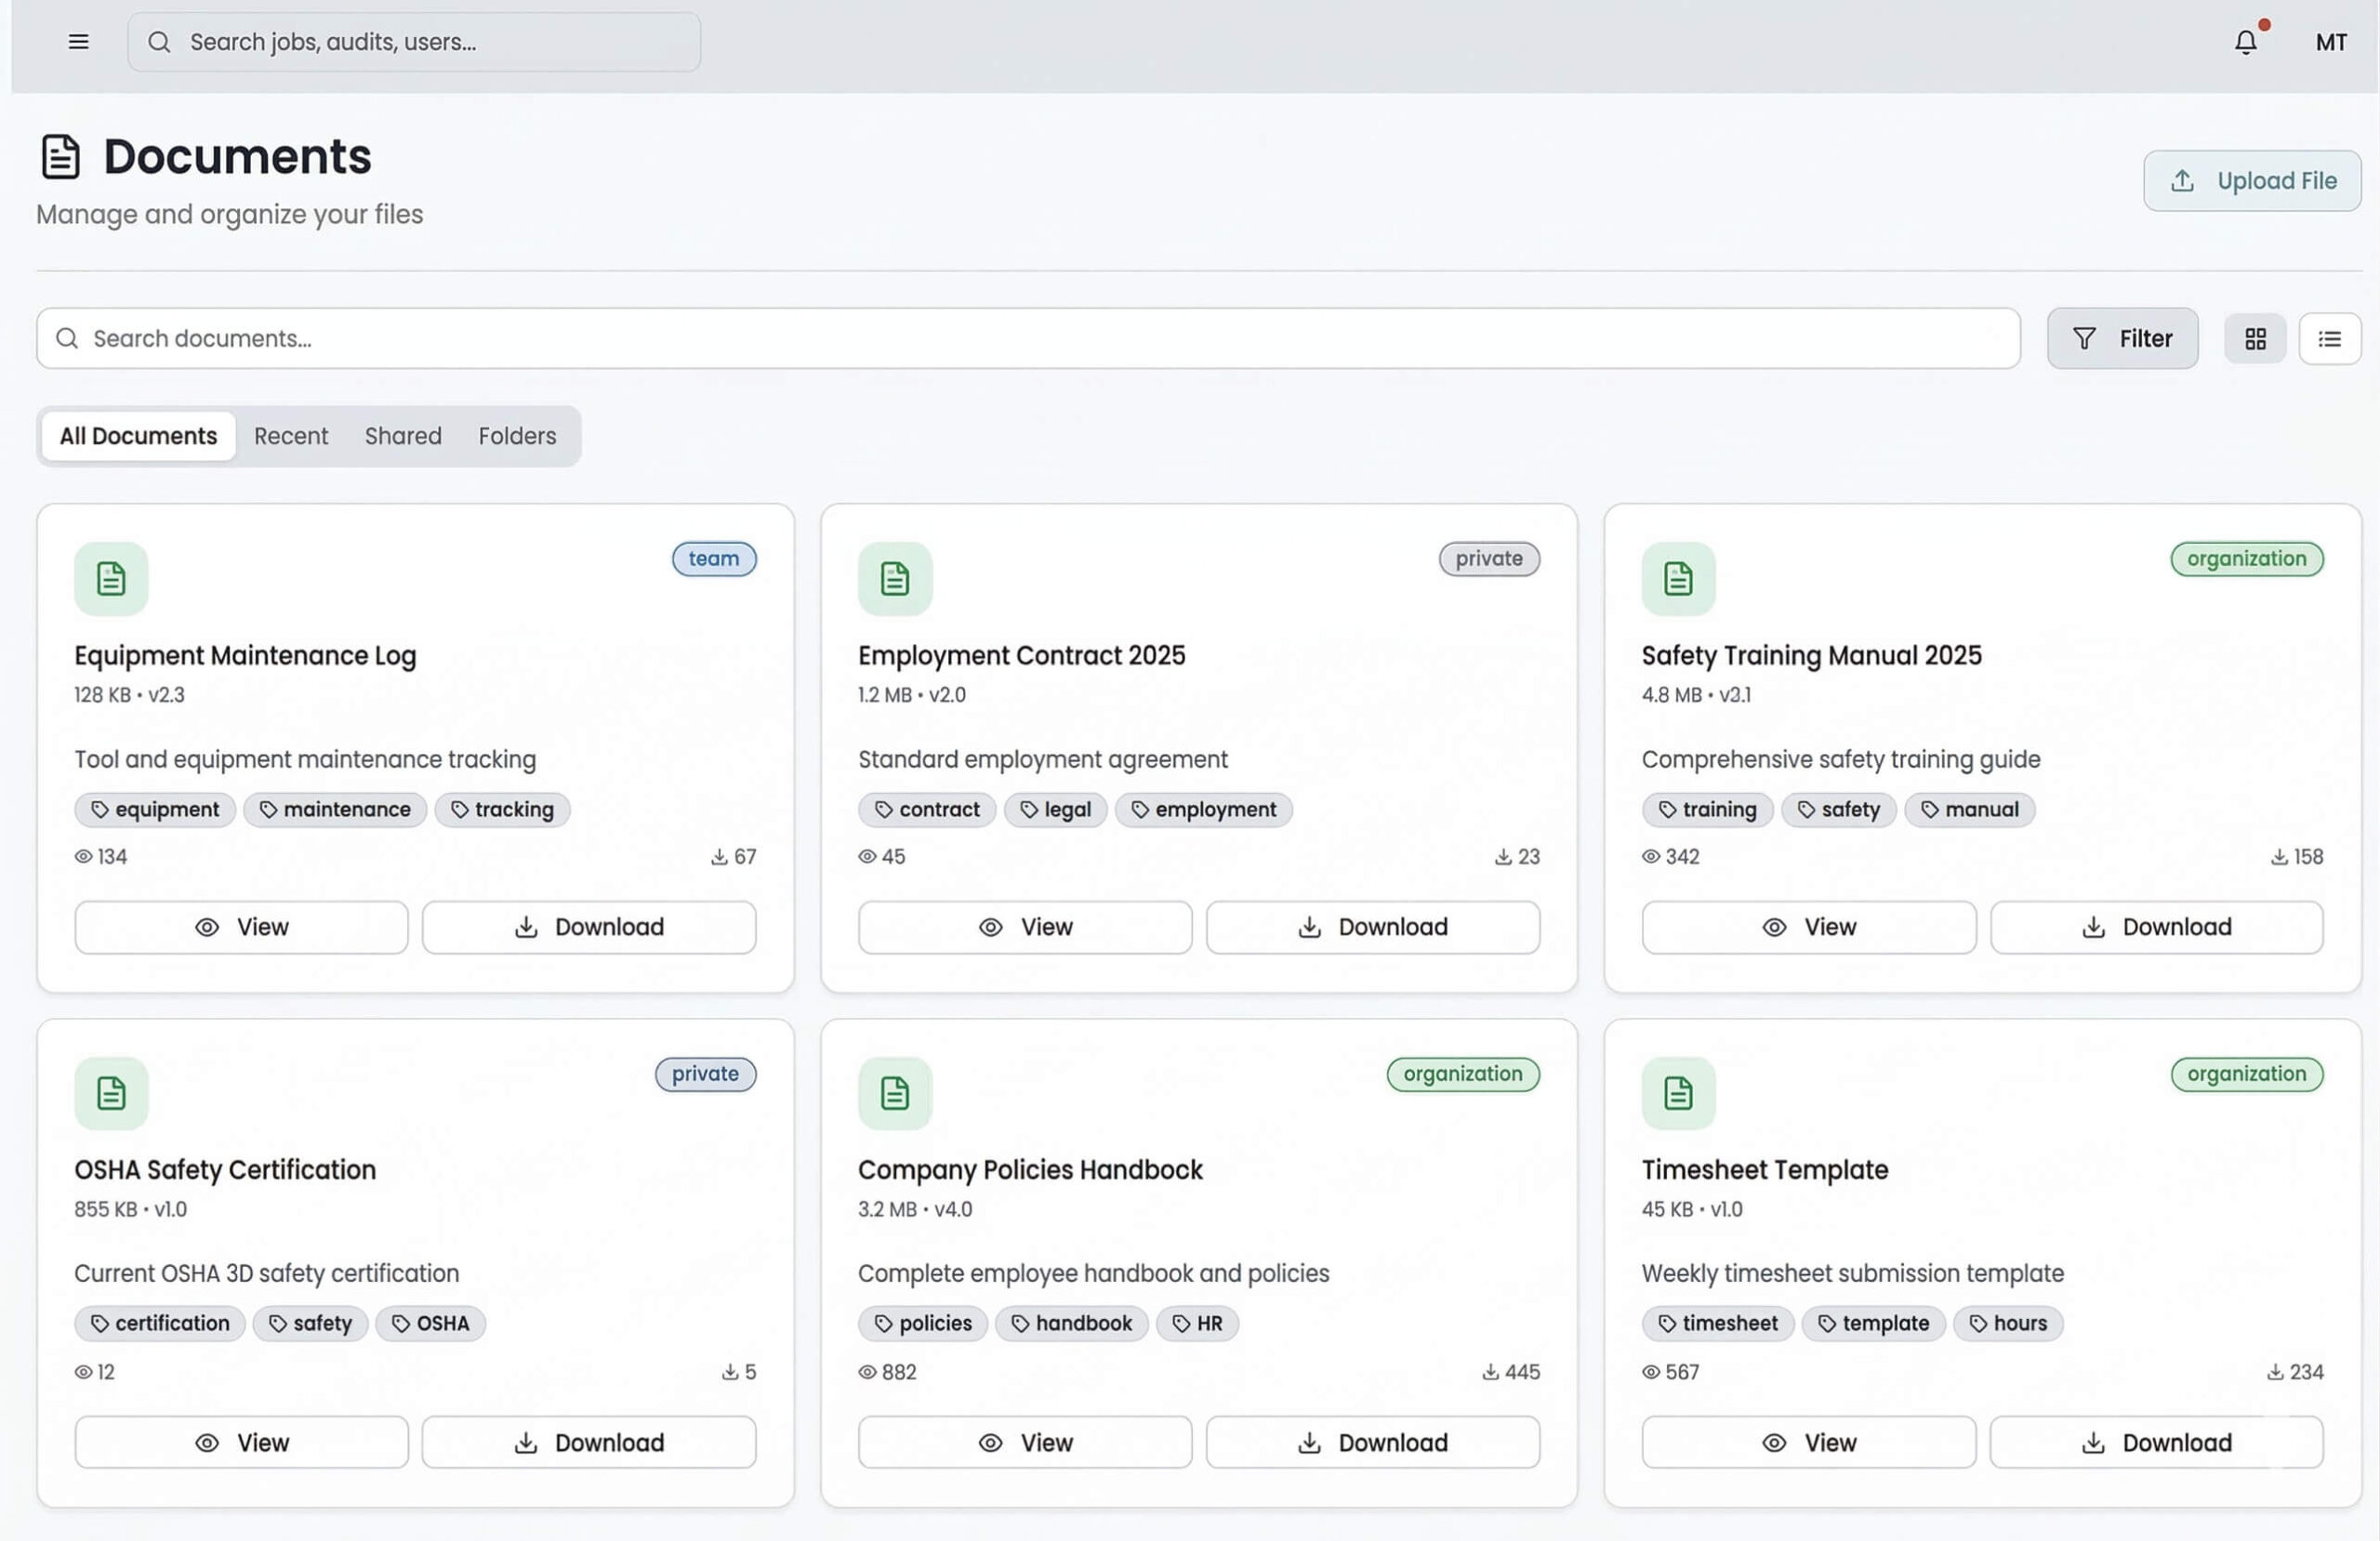Click the team badge on Equipment Log
The width and height of the screenshot is (2380, 1541).
[x=713, y=559]
